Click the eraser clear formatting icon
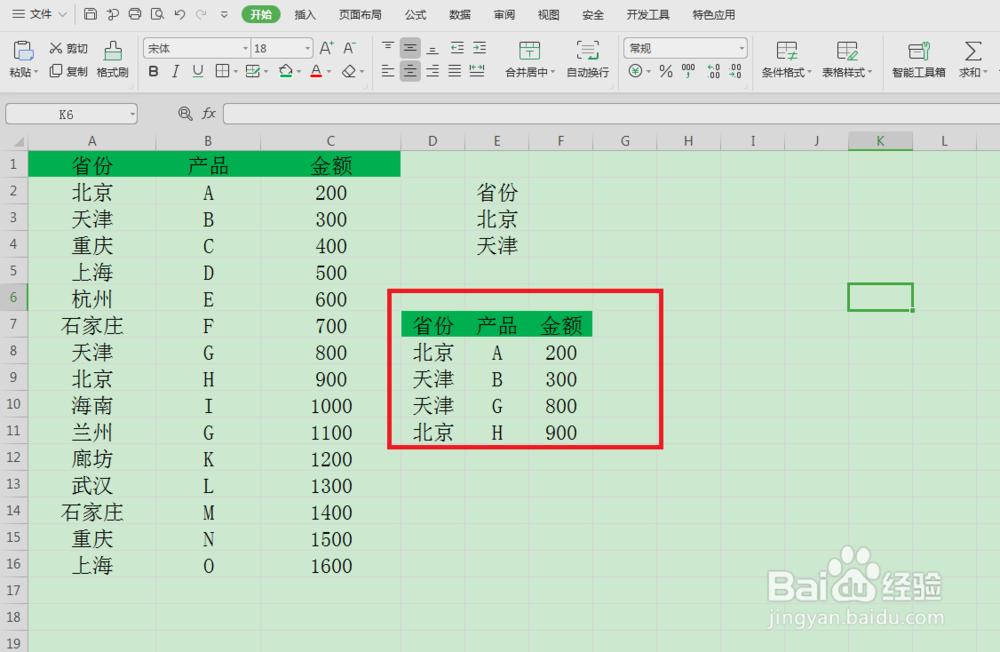The image size is (1000, 652). click(x=348, y=71)
